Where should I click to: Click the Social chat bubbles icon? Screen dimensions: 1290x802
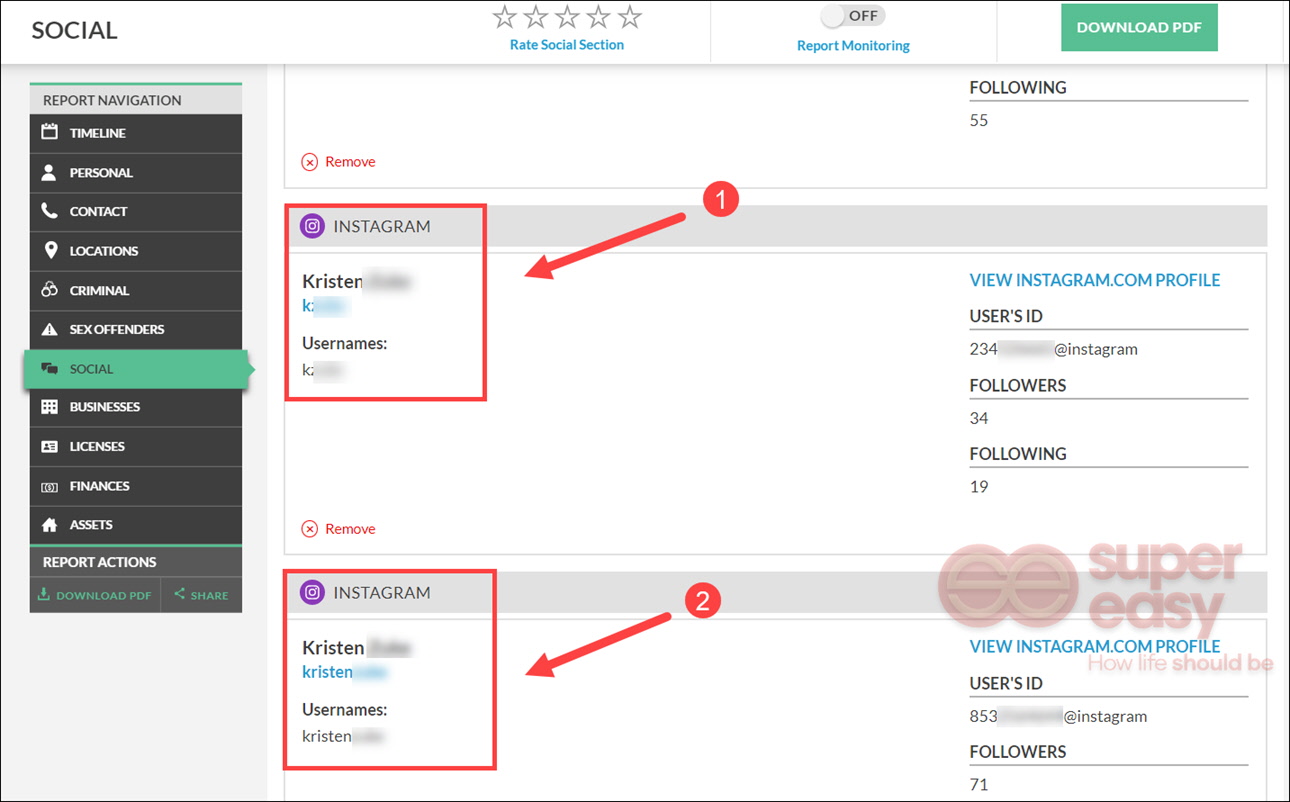click(49, 369)
